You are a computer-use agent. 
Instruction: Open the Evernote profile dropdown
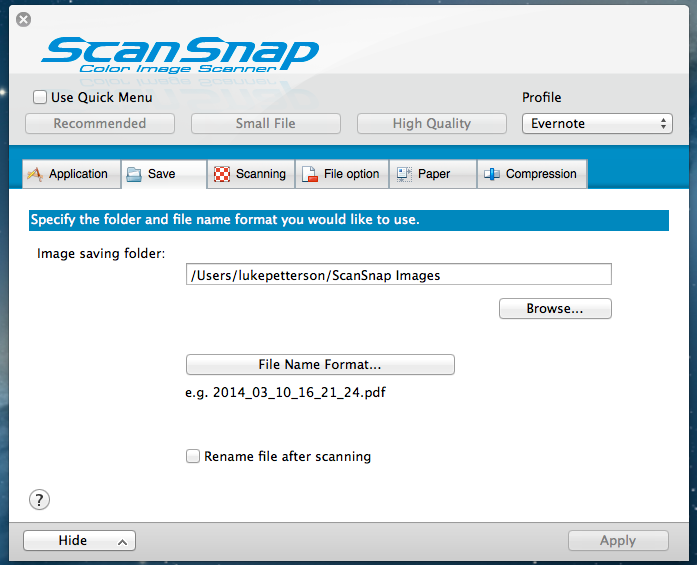pos(597,123)
